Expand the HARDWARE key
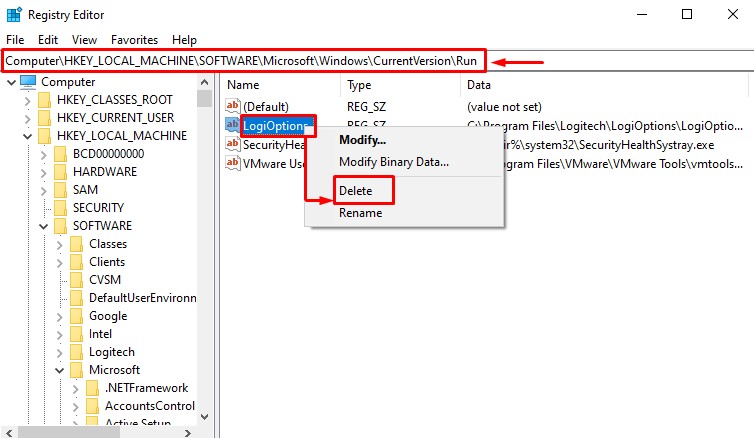The height and width of the screenshot is (438, 754). tap(44, 173)
